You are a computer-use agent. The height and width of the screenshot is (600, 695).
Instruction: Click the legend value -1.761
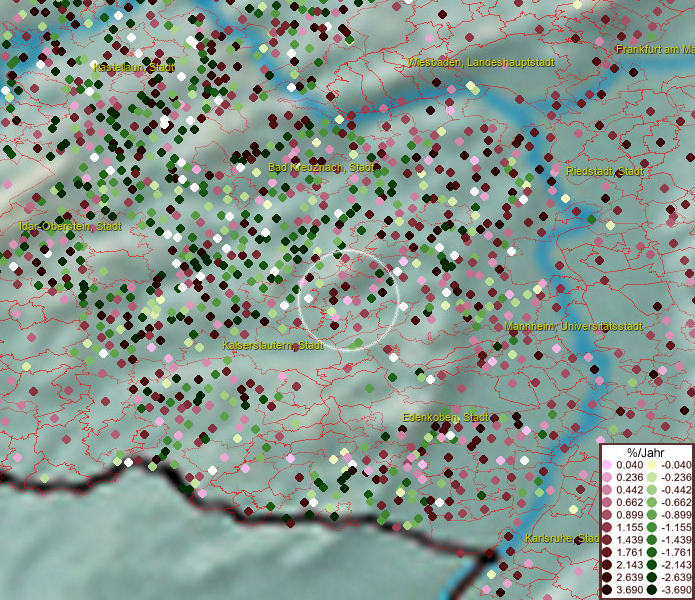(676, 552)
